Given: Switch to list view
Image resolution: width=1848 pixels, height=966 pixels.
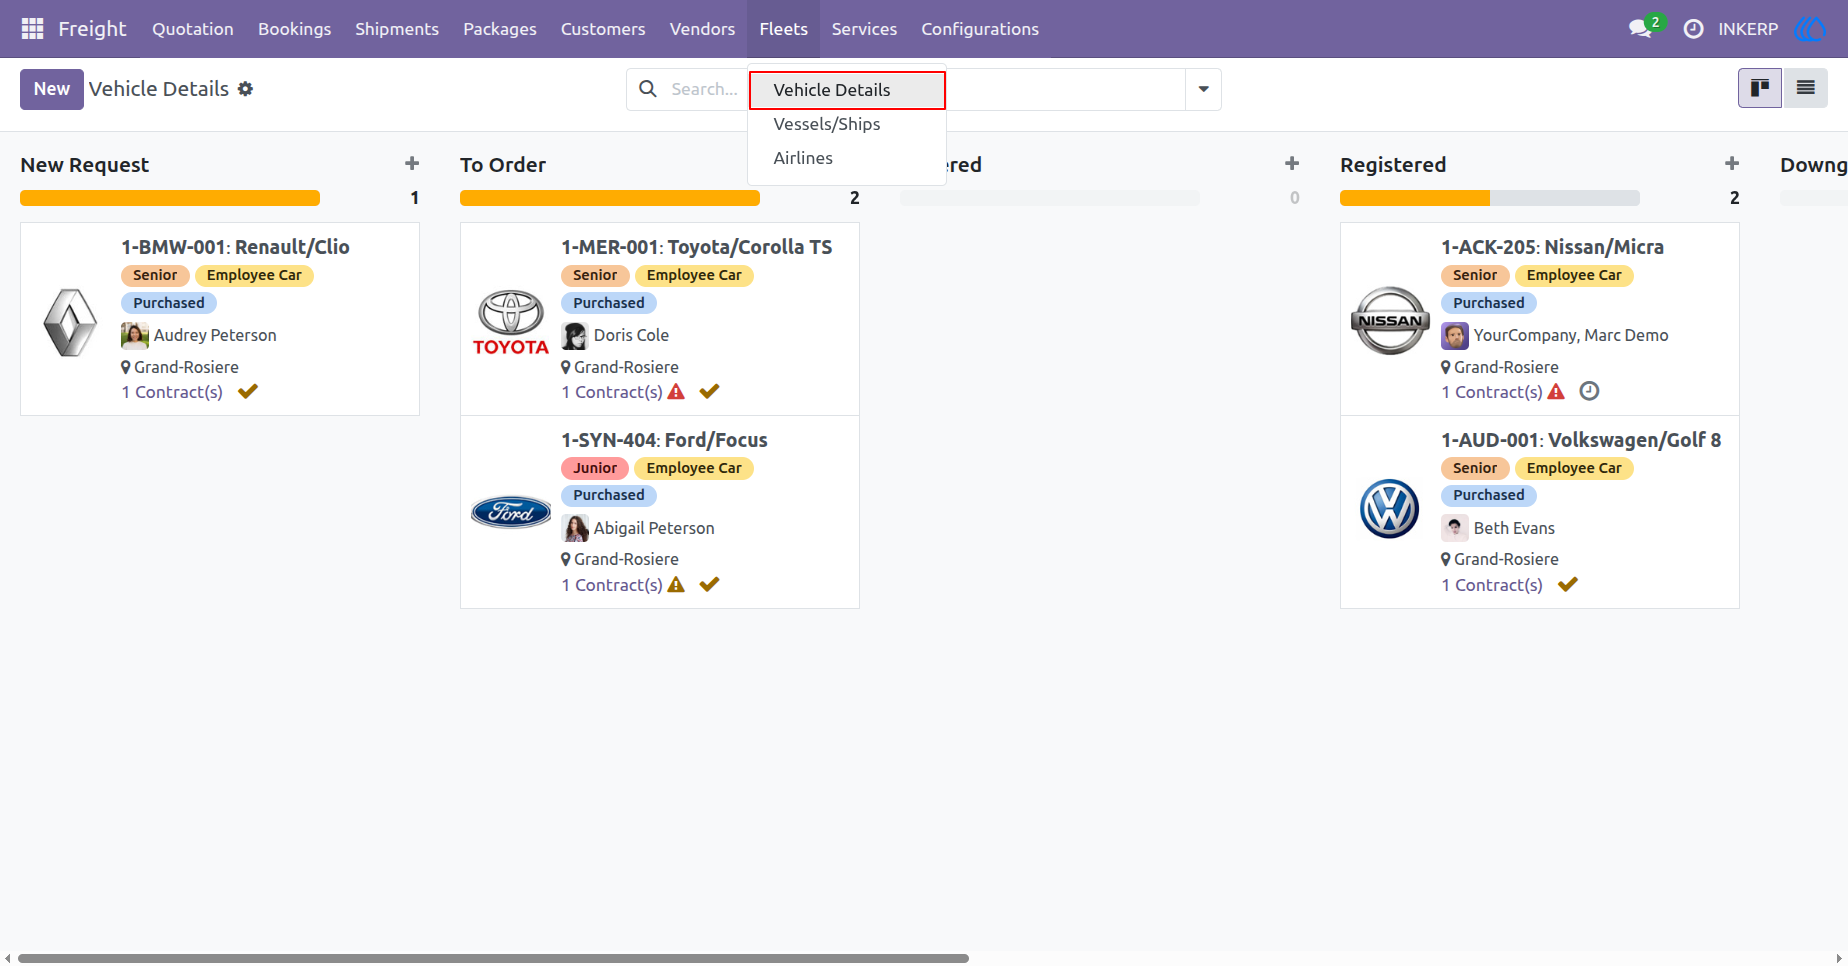Looking at the screenshot, I should [1805, 88].
